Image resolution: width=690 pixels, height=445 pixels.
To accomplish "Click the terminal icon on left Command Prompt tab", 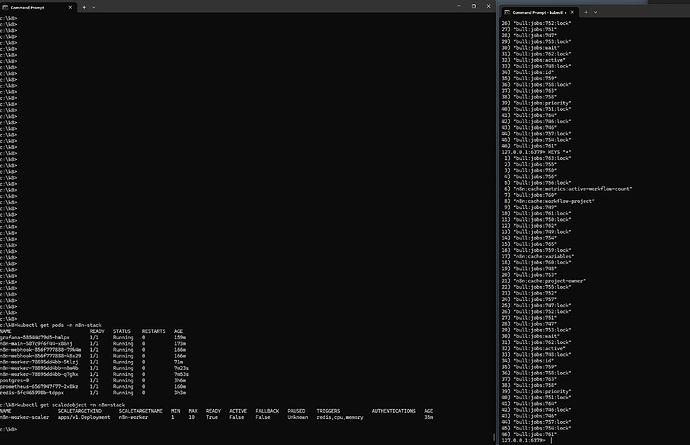I will [5, 7].
